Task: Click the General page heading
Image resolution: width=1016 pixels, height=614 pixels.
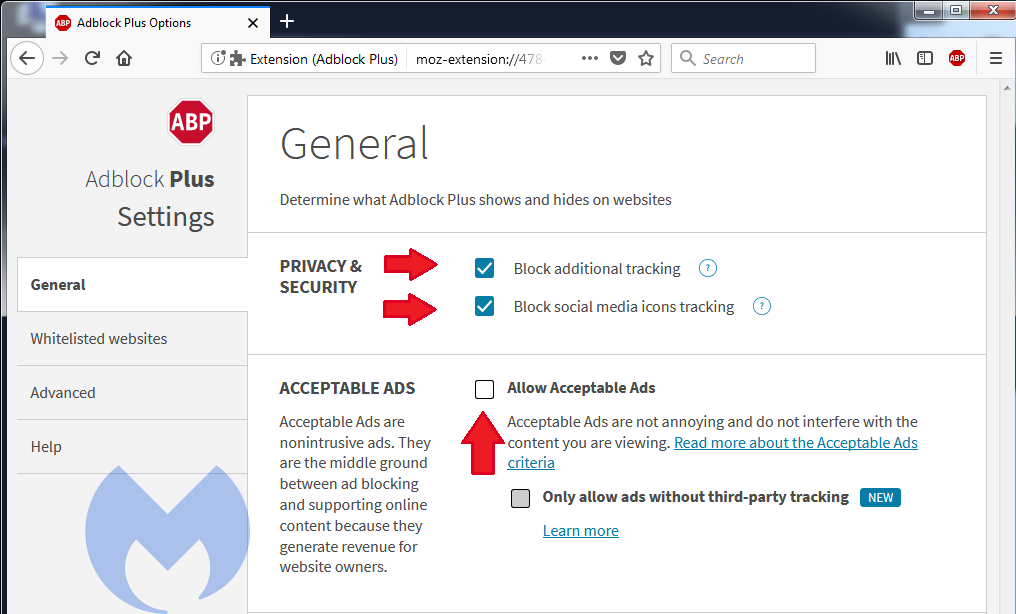Action: (x=354, y=143)
